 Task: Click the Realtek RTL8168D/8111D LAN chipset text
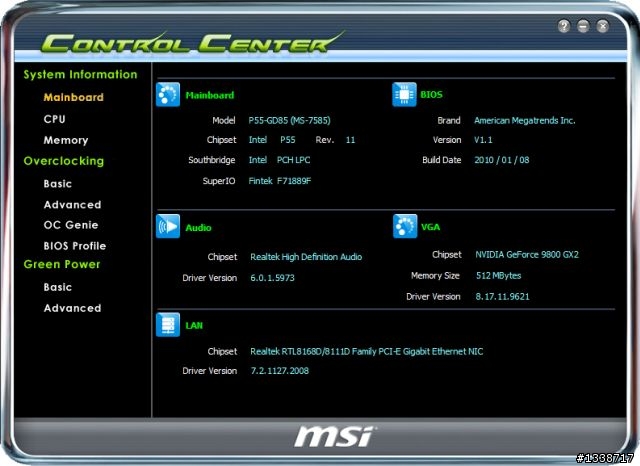click(367, 351)
